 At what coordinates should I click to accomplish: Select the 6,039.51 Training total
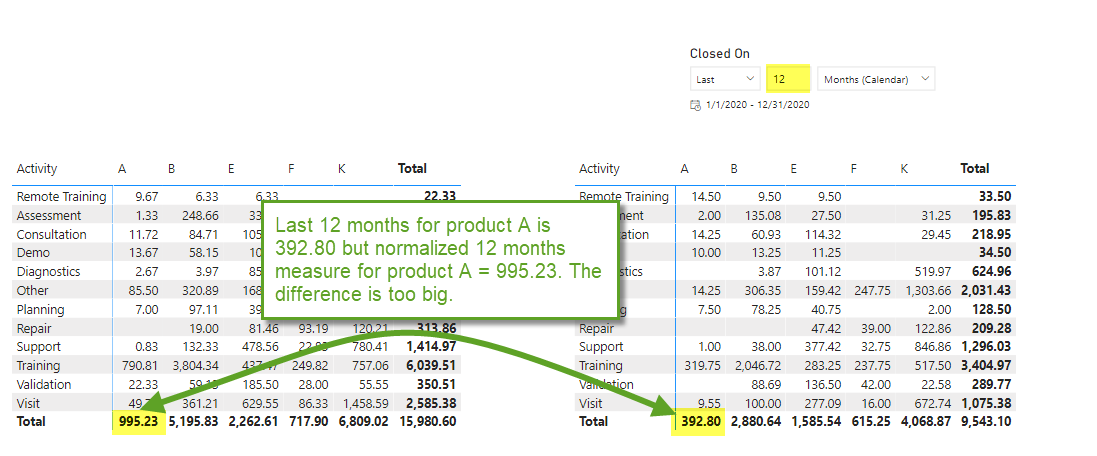point(433,366)
